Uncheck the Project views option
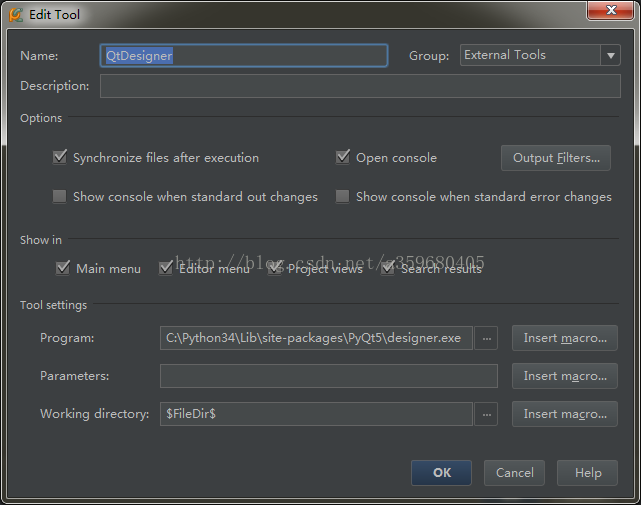Screen dimensions: 641x505 (275, 268)
